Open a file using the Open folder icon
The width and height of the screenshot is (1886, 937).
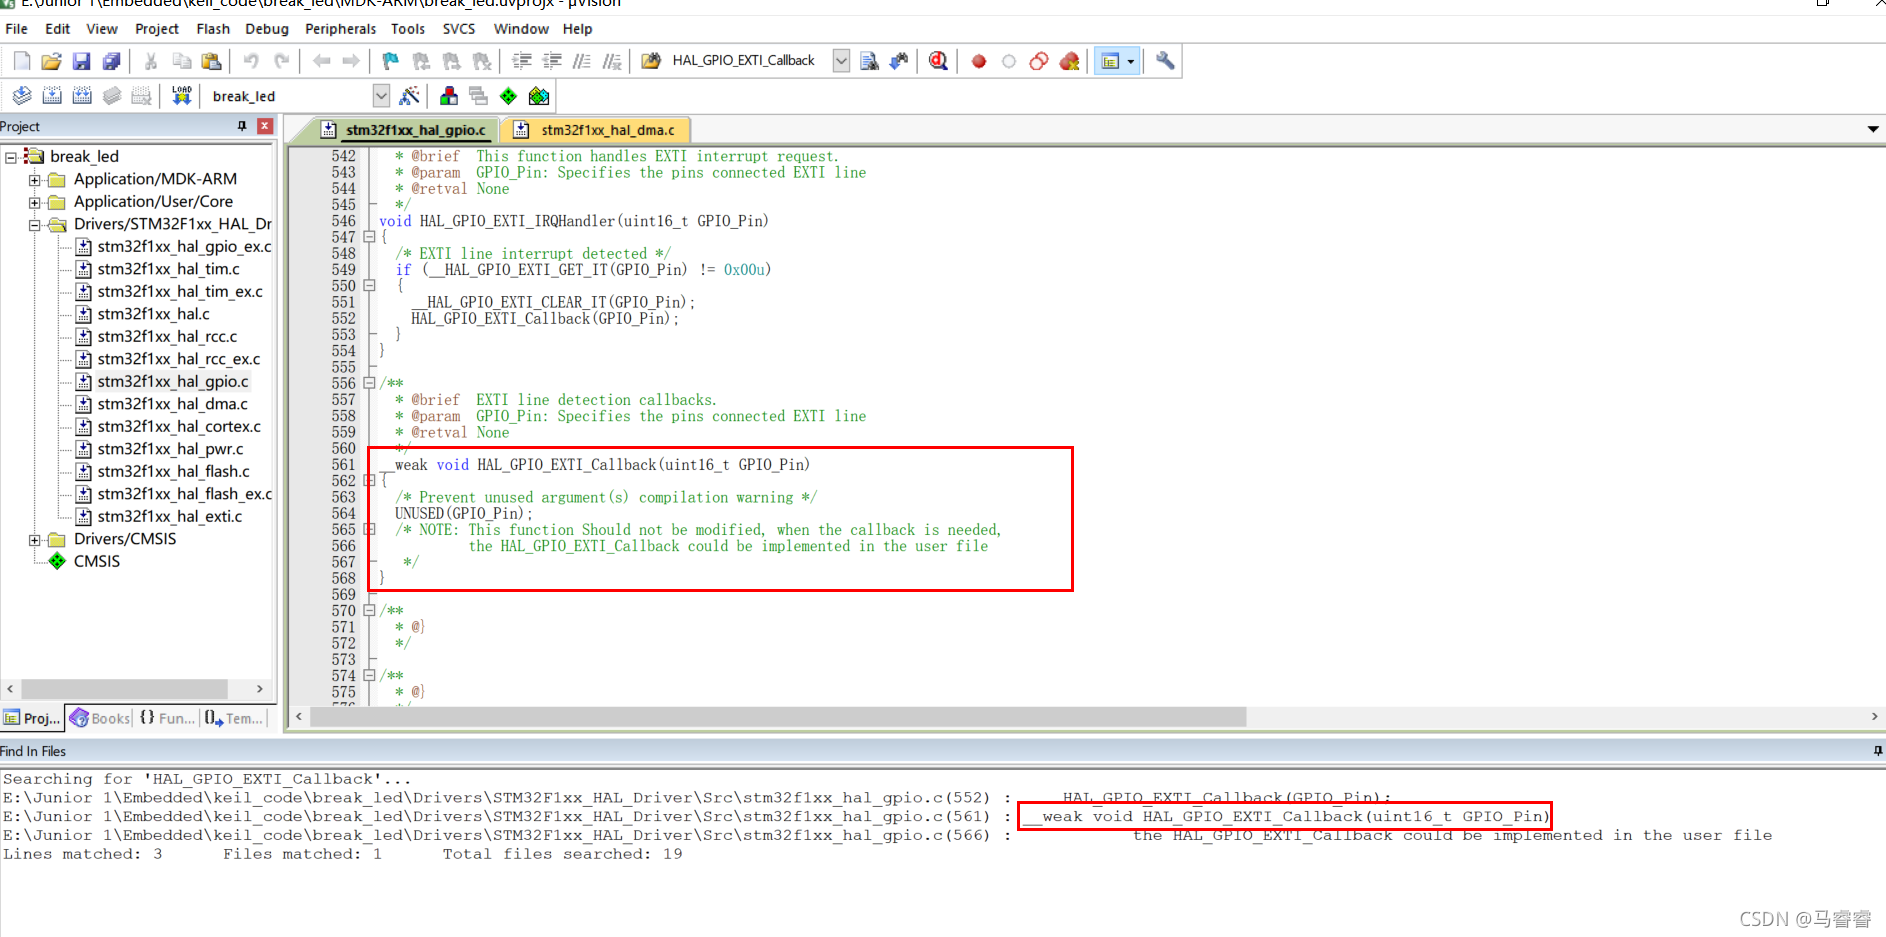coord(52,61)
